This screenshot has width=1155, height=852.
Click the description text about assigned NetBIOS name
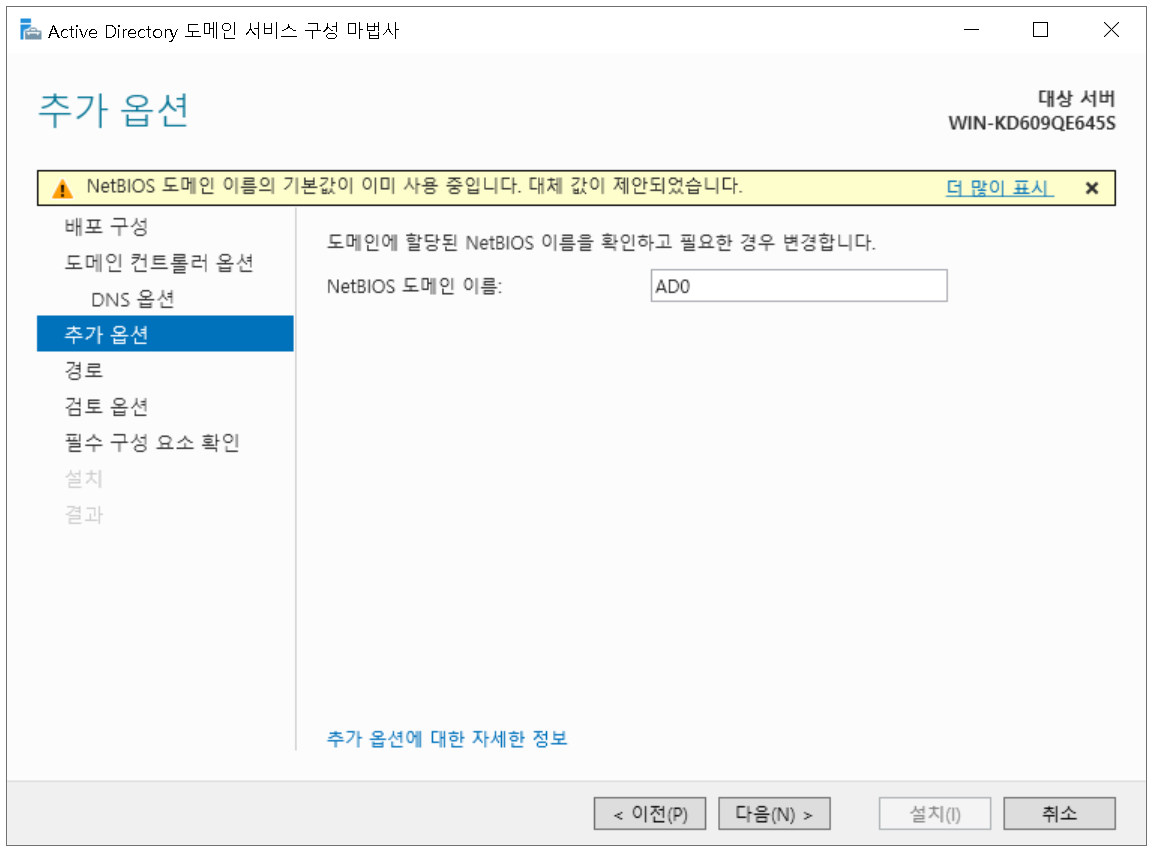pyautogui.click(x=600, y=242)
